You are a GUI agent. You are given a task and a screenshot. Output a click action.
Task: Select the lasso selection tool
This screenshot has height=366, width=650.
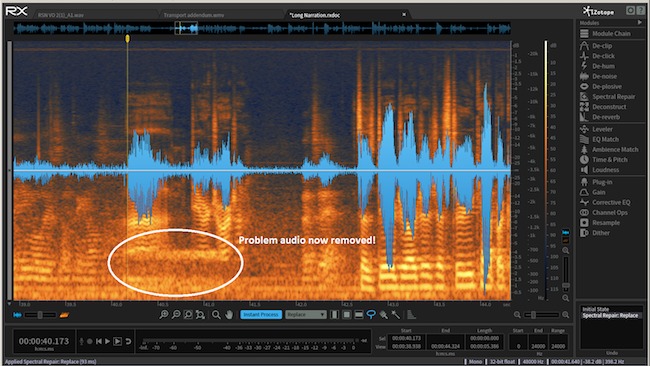coord(371,315)
